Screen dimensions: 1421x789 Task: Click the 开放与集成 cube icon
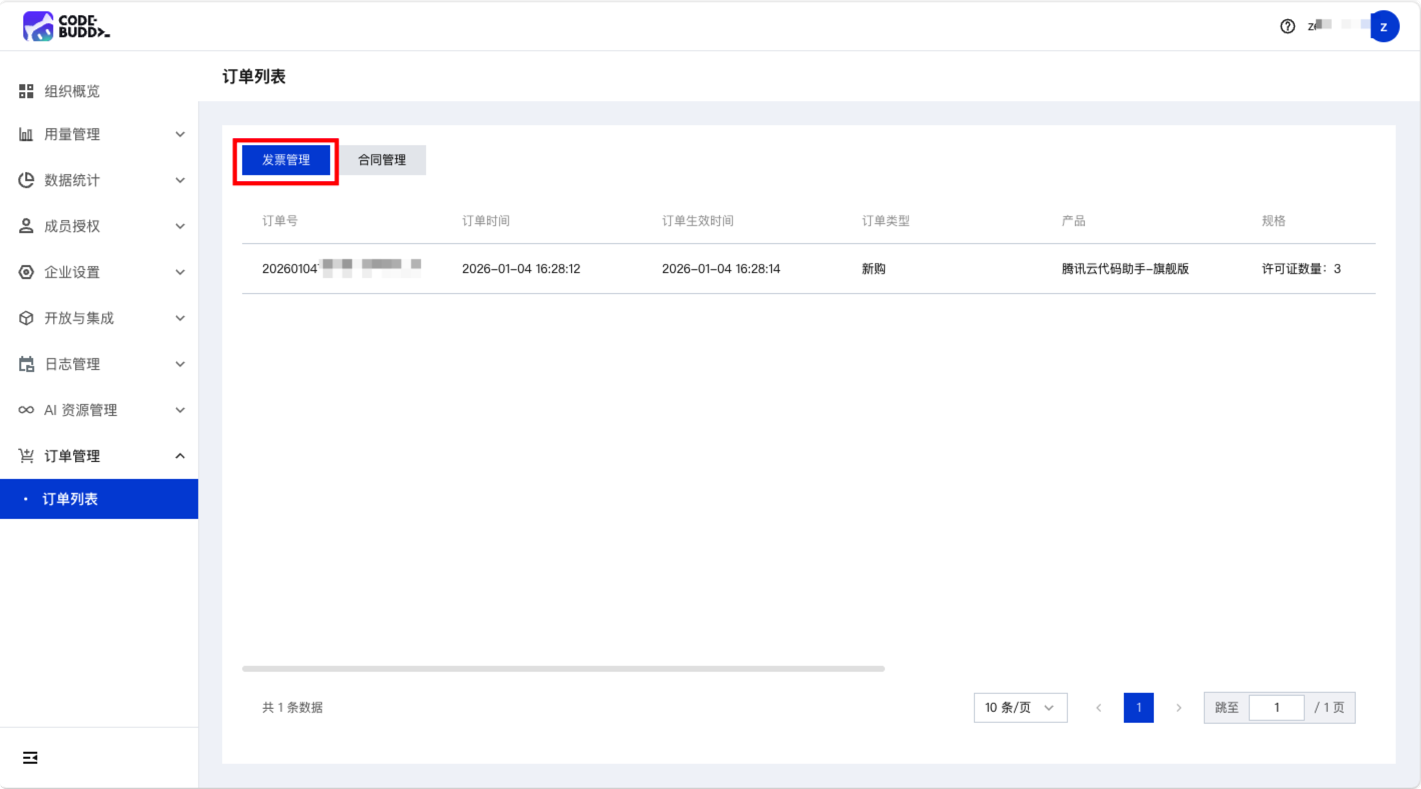(27, 318)
